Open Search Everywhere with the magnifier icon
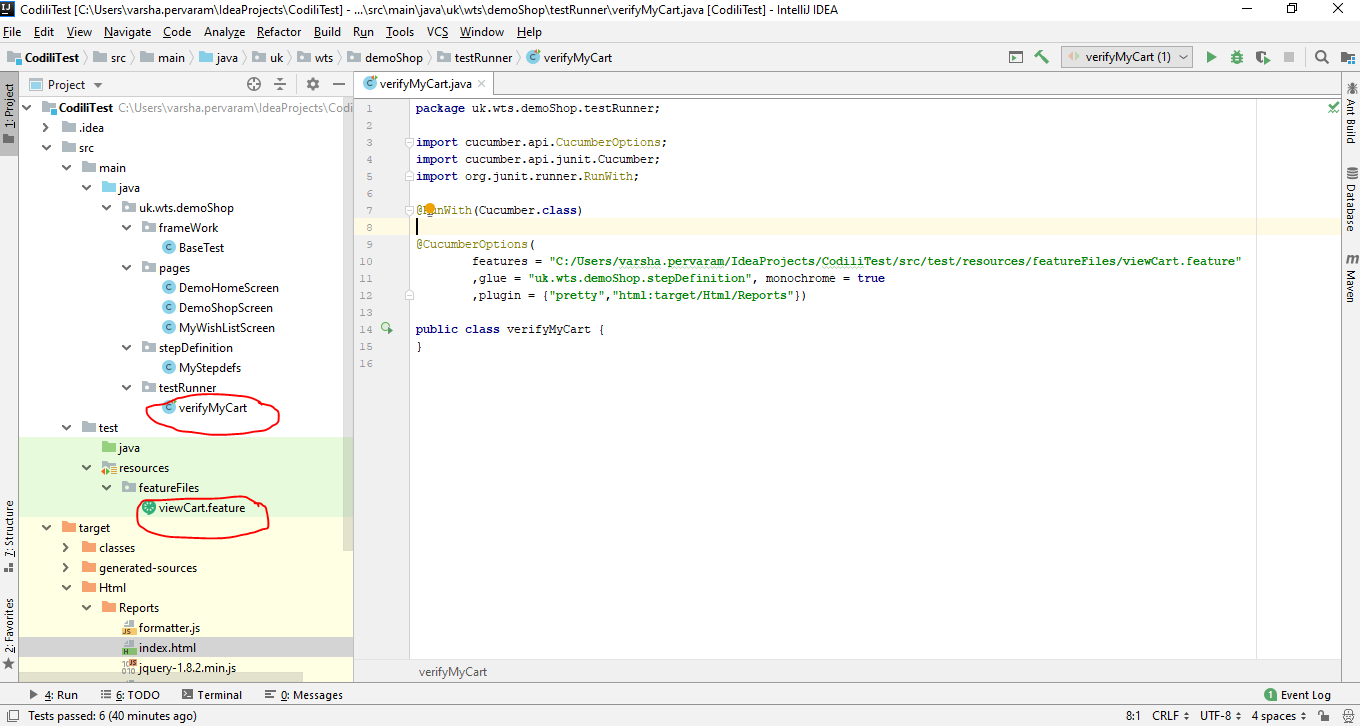The width and height of the screenshot is (1360, 726). pyautogui.click(x=1322, y=57)
